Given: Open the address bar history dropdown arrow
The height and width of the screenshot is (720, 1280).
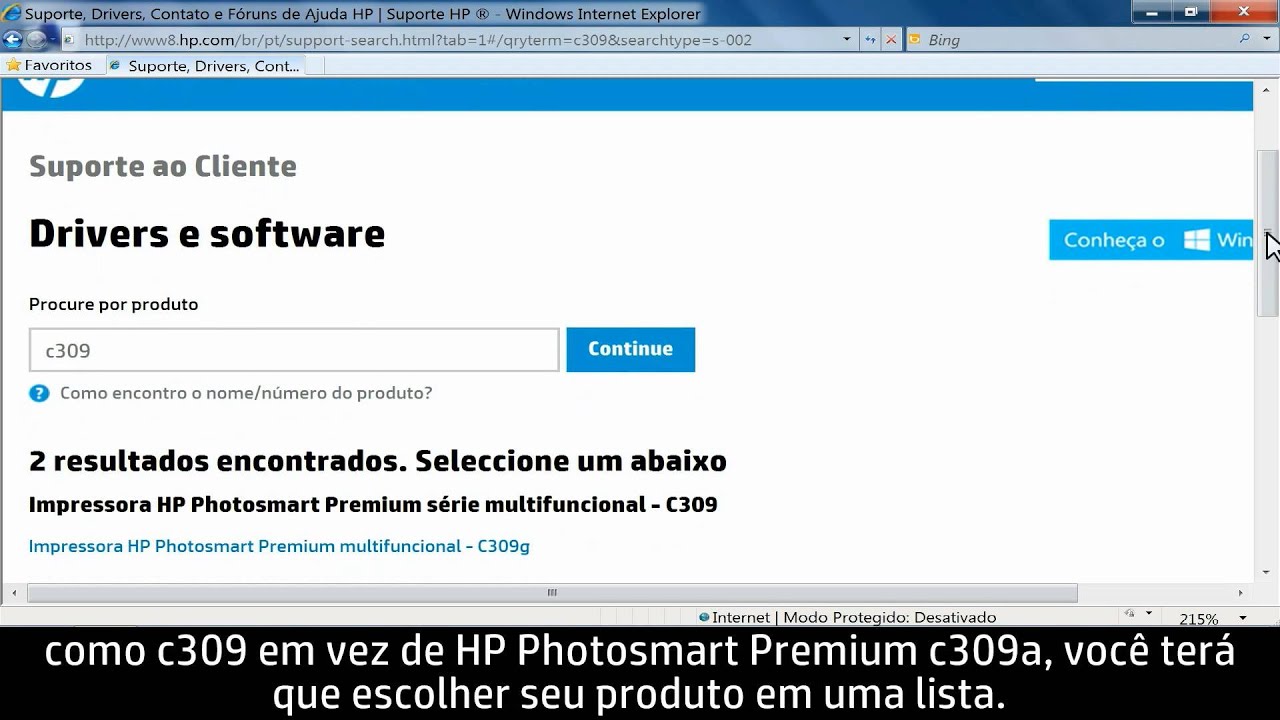Looking at the screenshot, I should tap(847, 40).
